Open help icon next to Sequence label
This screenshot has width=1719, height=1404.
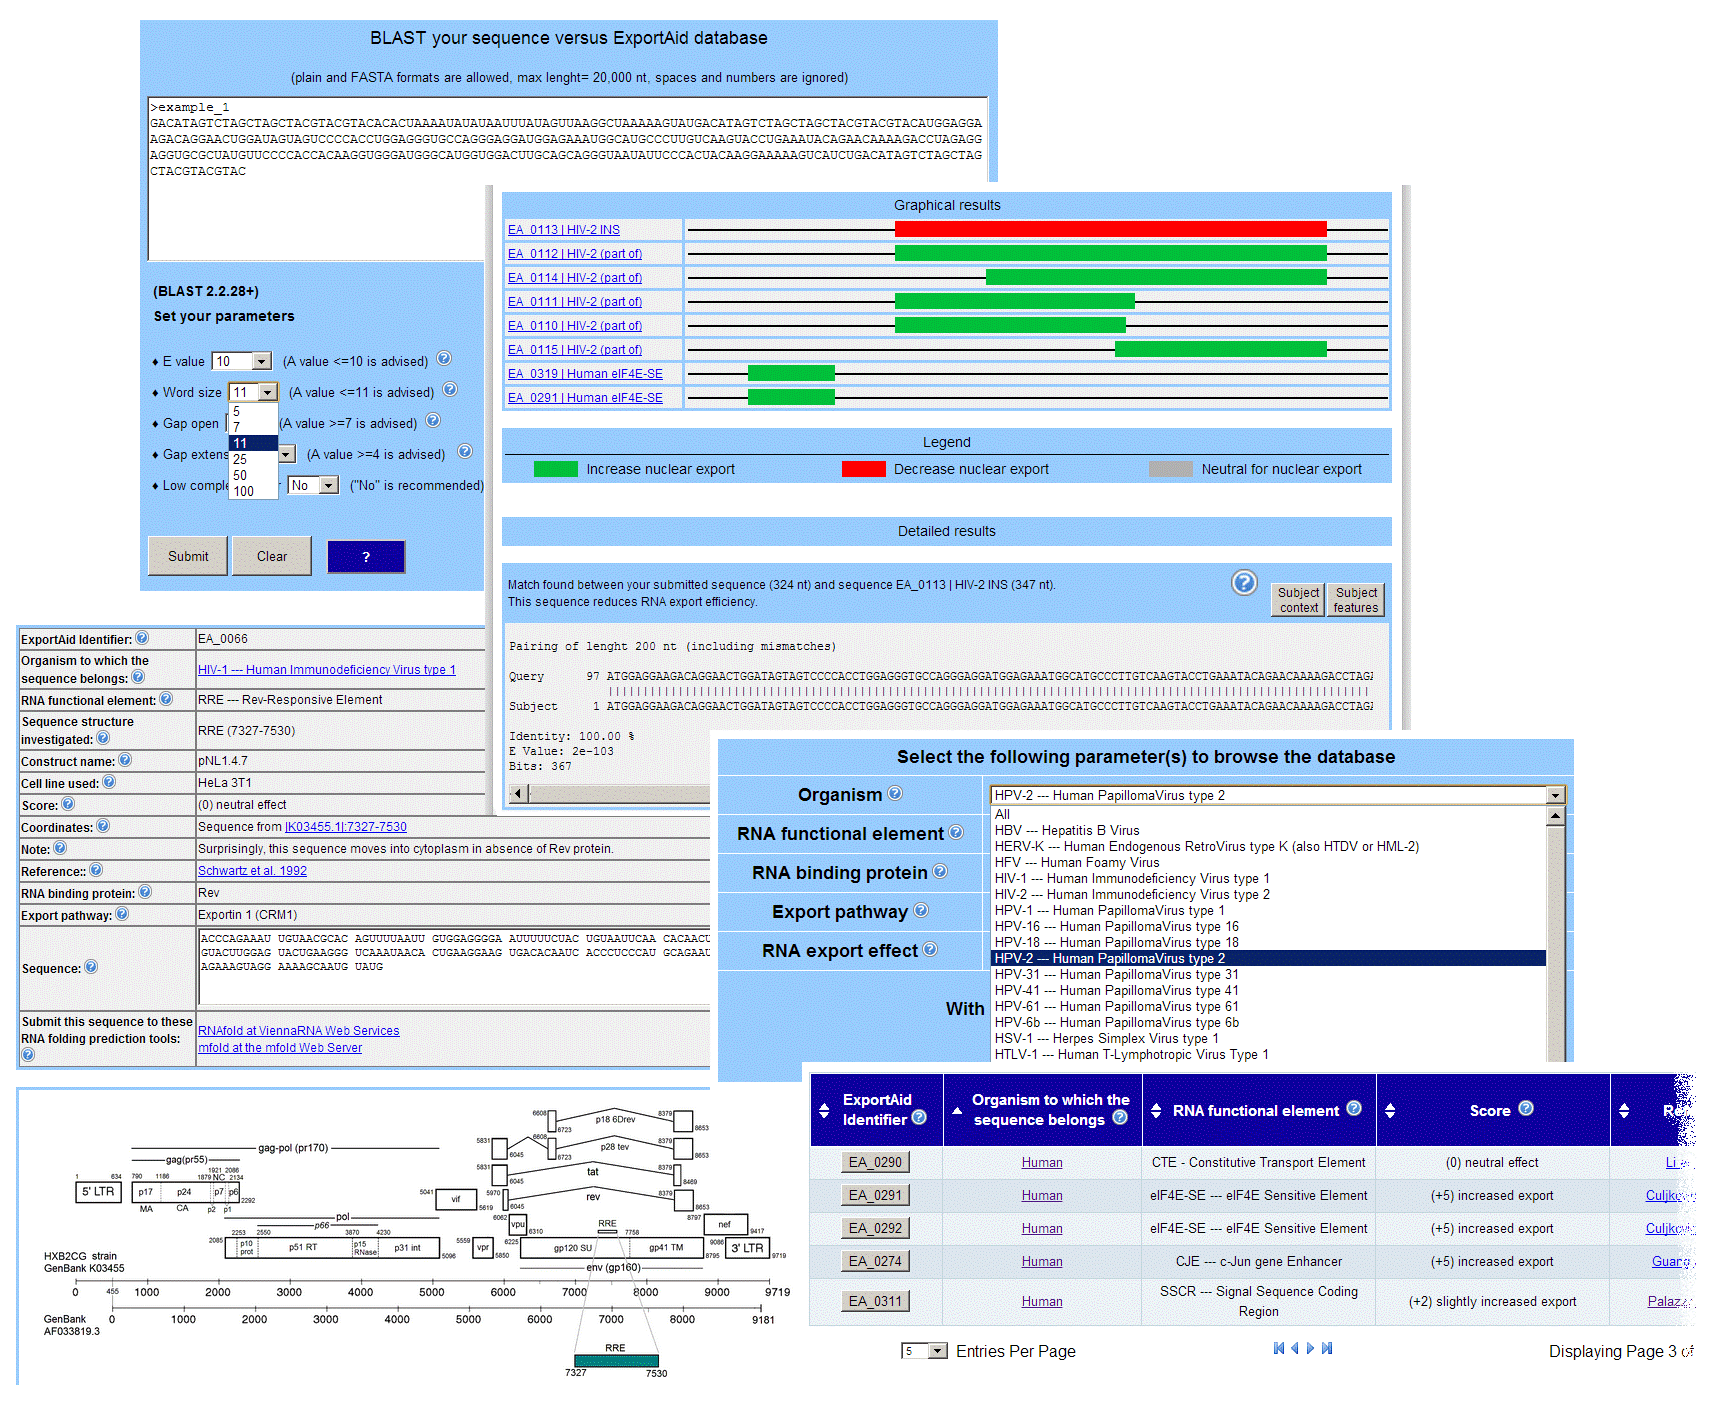(91, 967)
